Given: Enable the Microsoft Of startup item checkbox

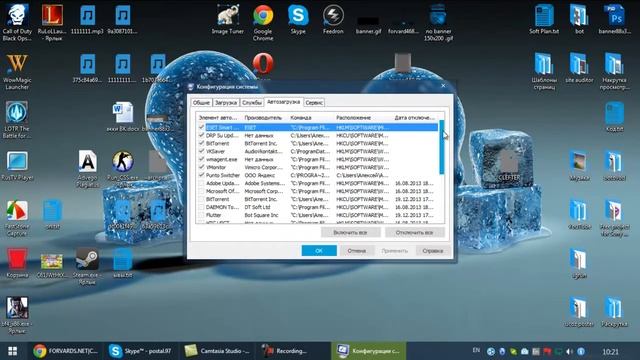Looking at the screenshot, I should coord(201,191).
